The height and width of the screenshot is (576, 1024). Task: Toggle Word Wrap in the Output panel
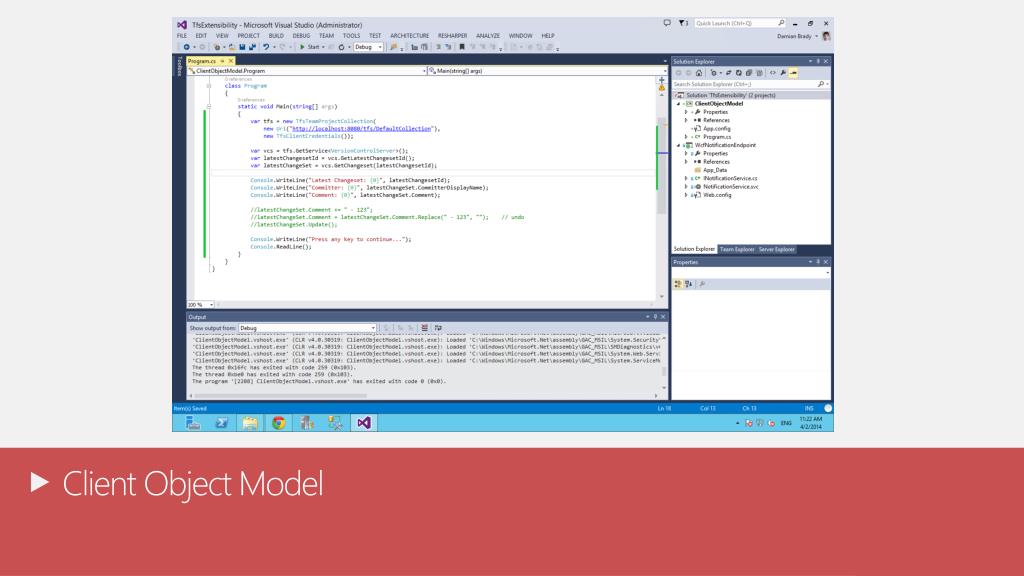coord(438,328)
